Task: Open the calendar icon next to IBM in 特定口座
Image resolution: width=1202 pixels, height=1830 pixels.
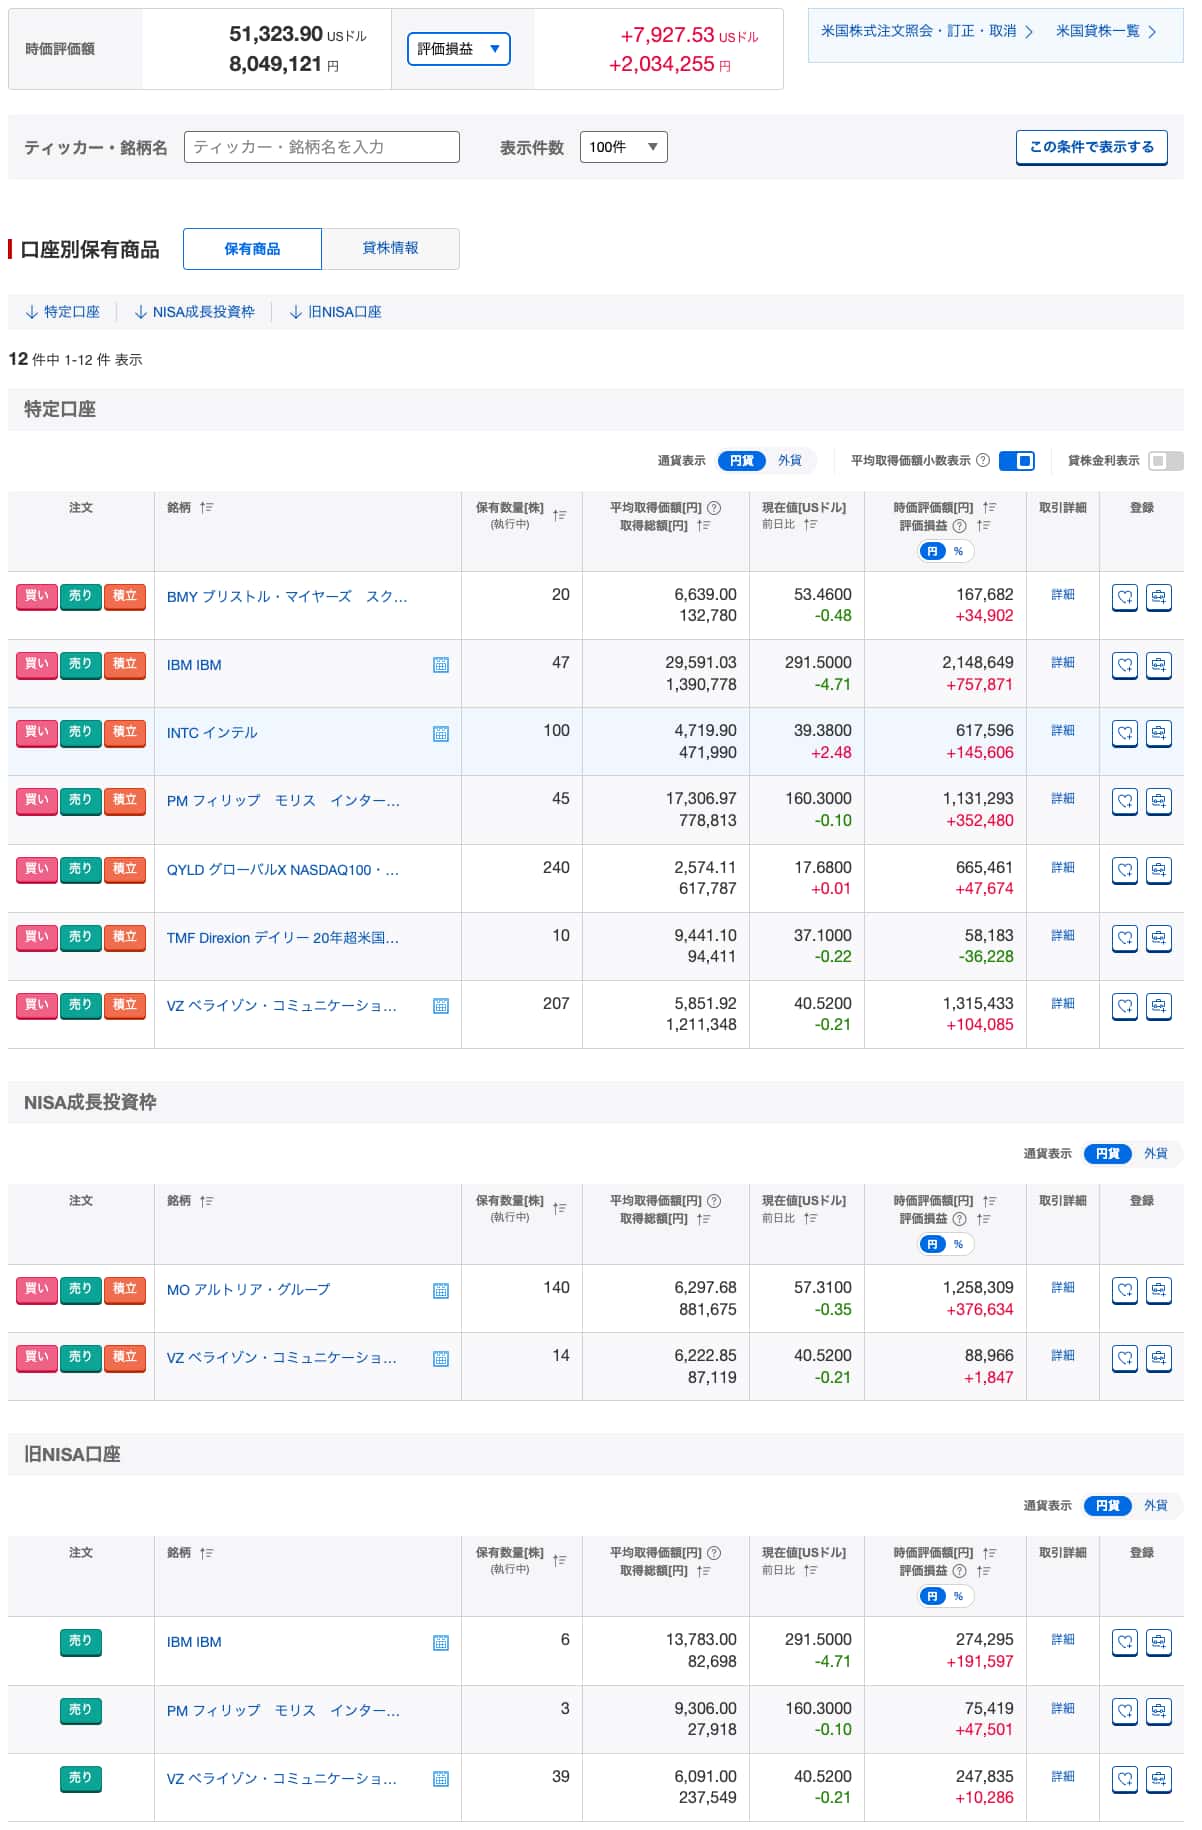Action: tap(440, 665)
